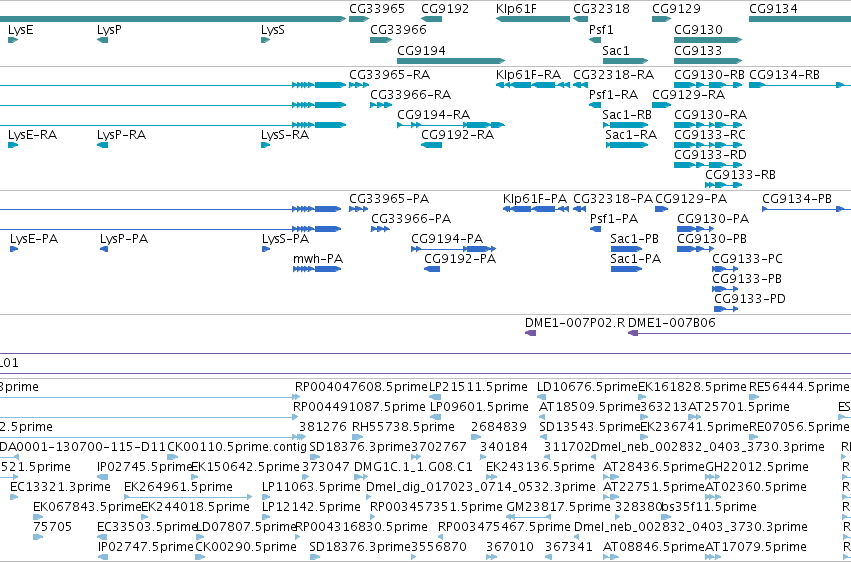Open transcript Sac1-RB

click(627, 114)
